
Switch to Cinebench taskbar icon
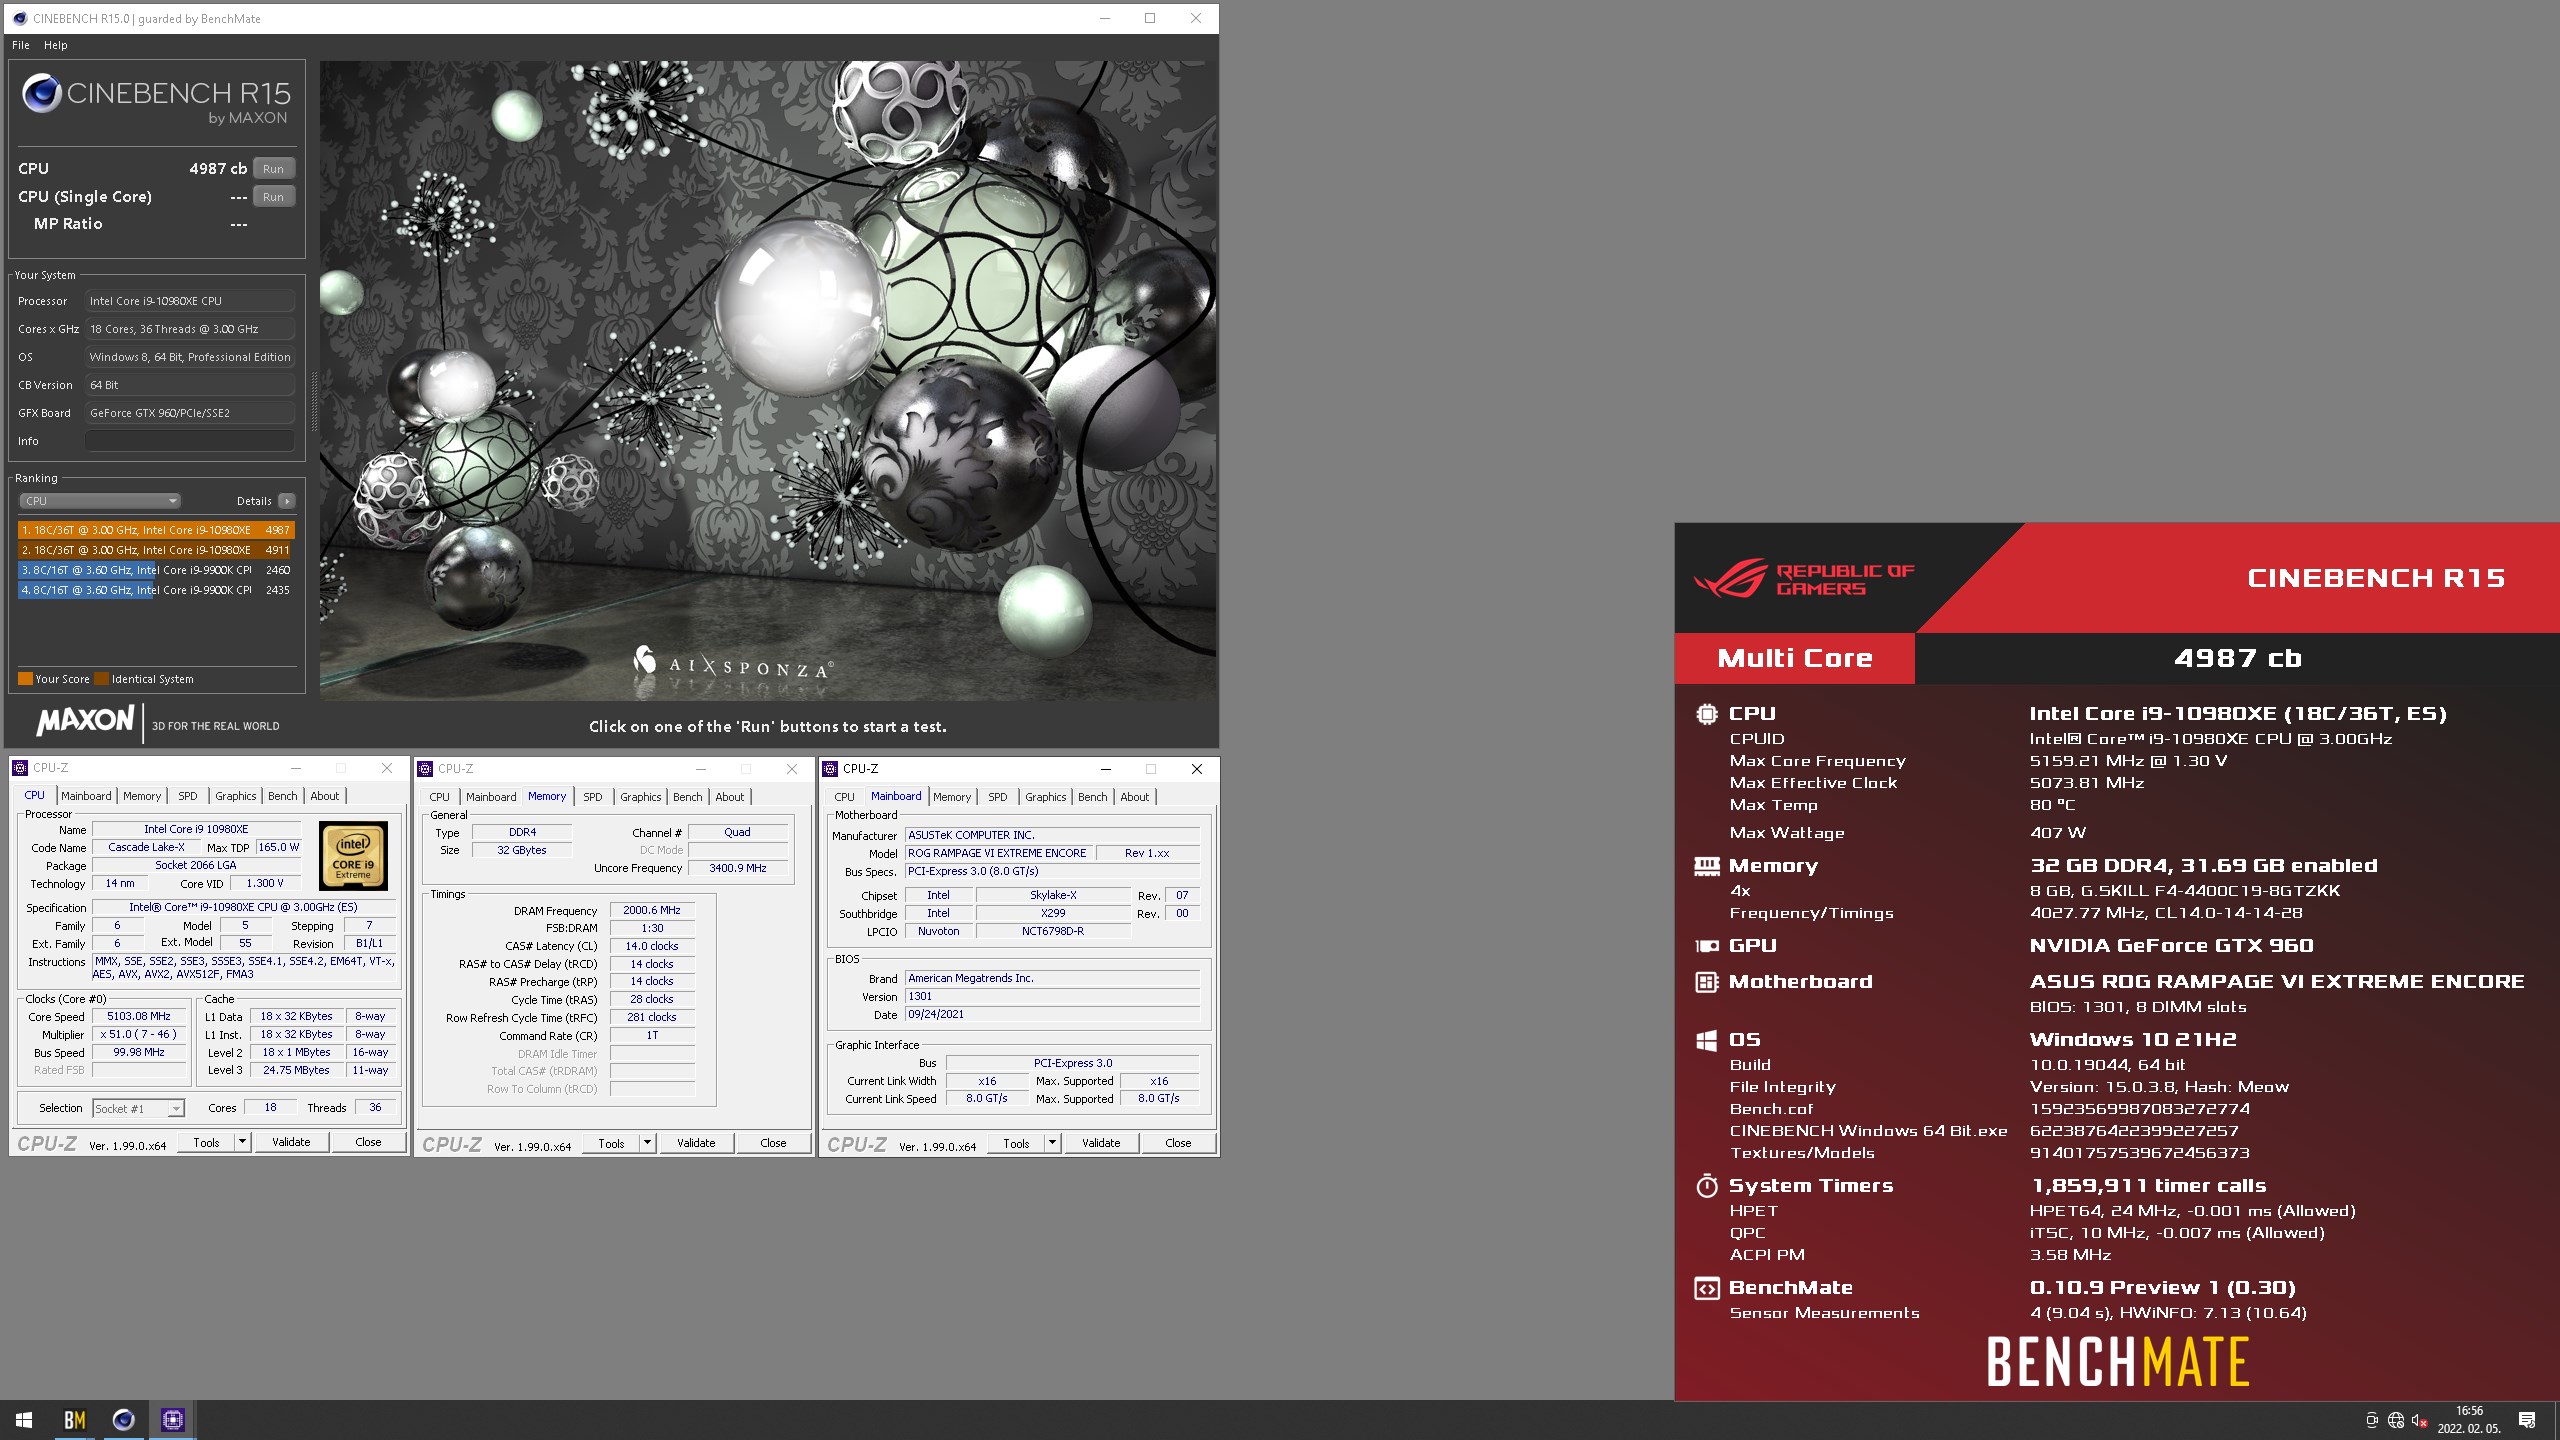123,1420
